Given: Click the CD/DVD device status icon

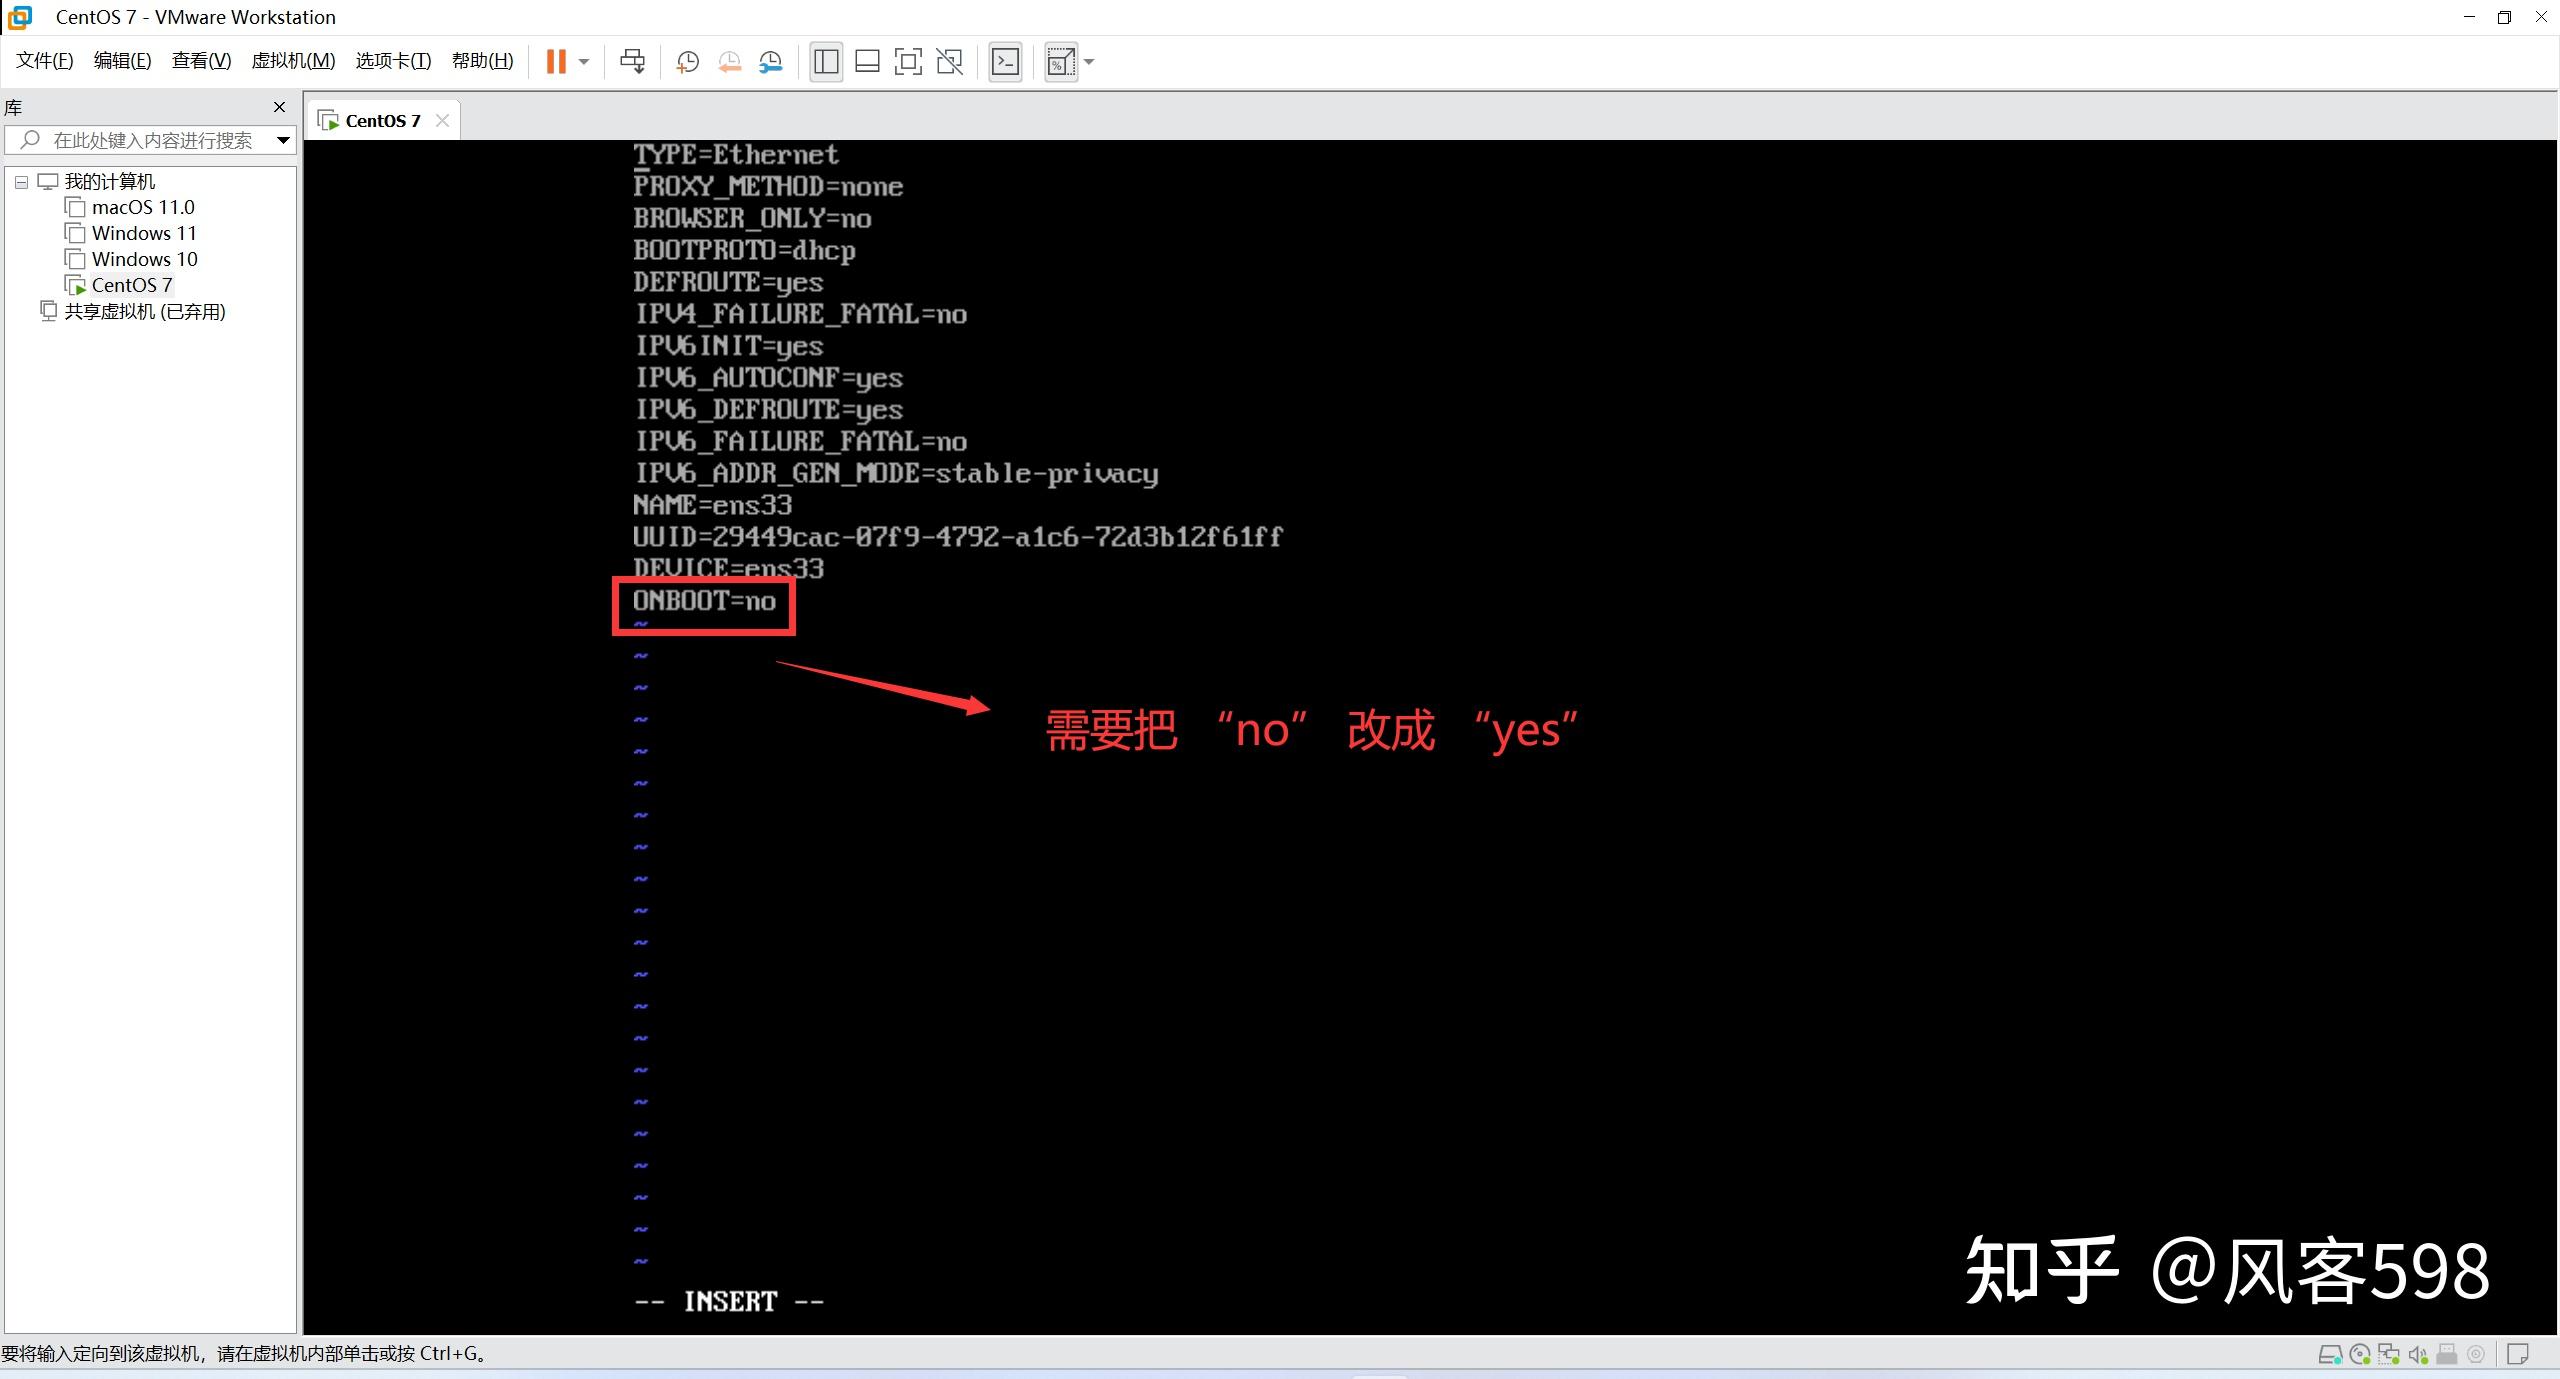Looking at the screenshot, I should [x=2358, y=1354].
